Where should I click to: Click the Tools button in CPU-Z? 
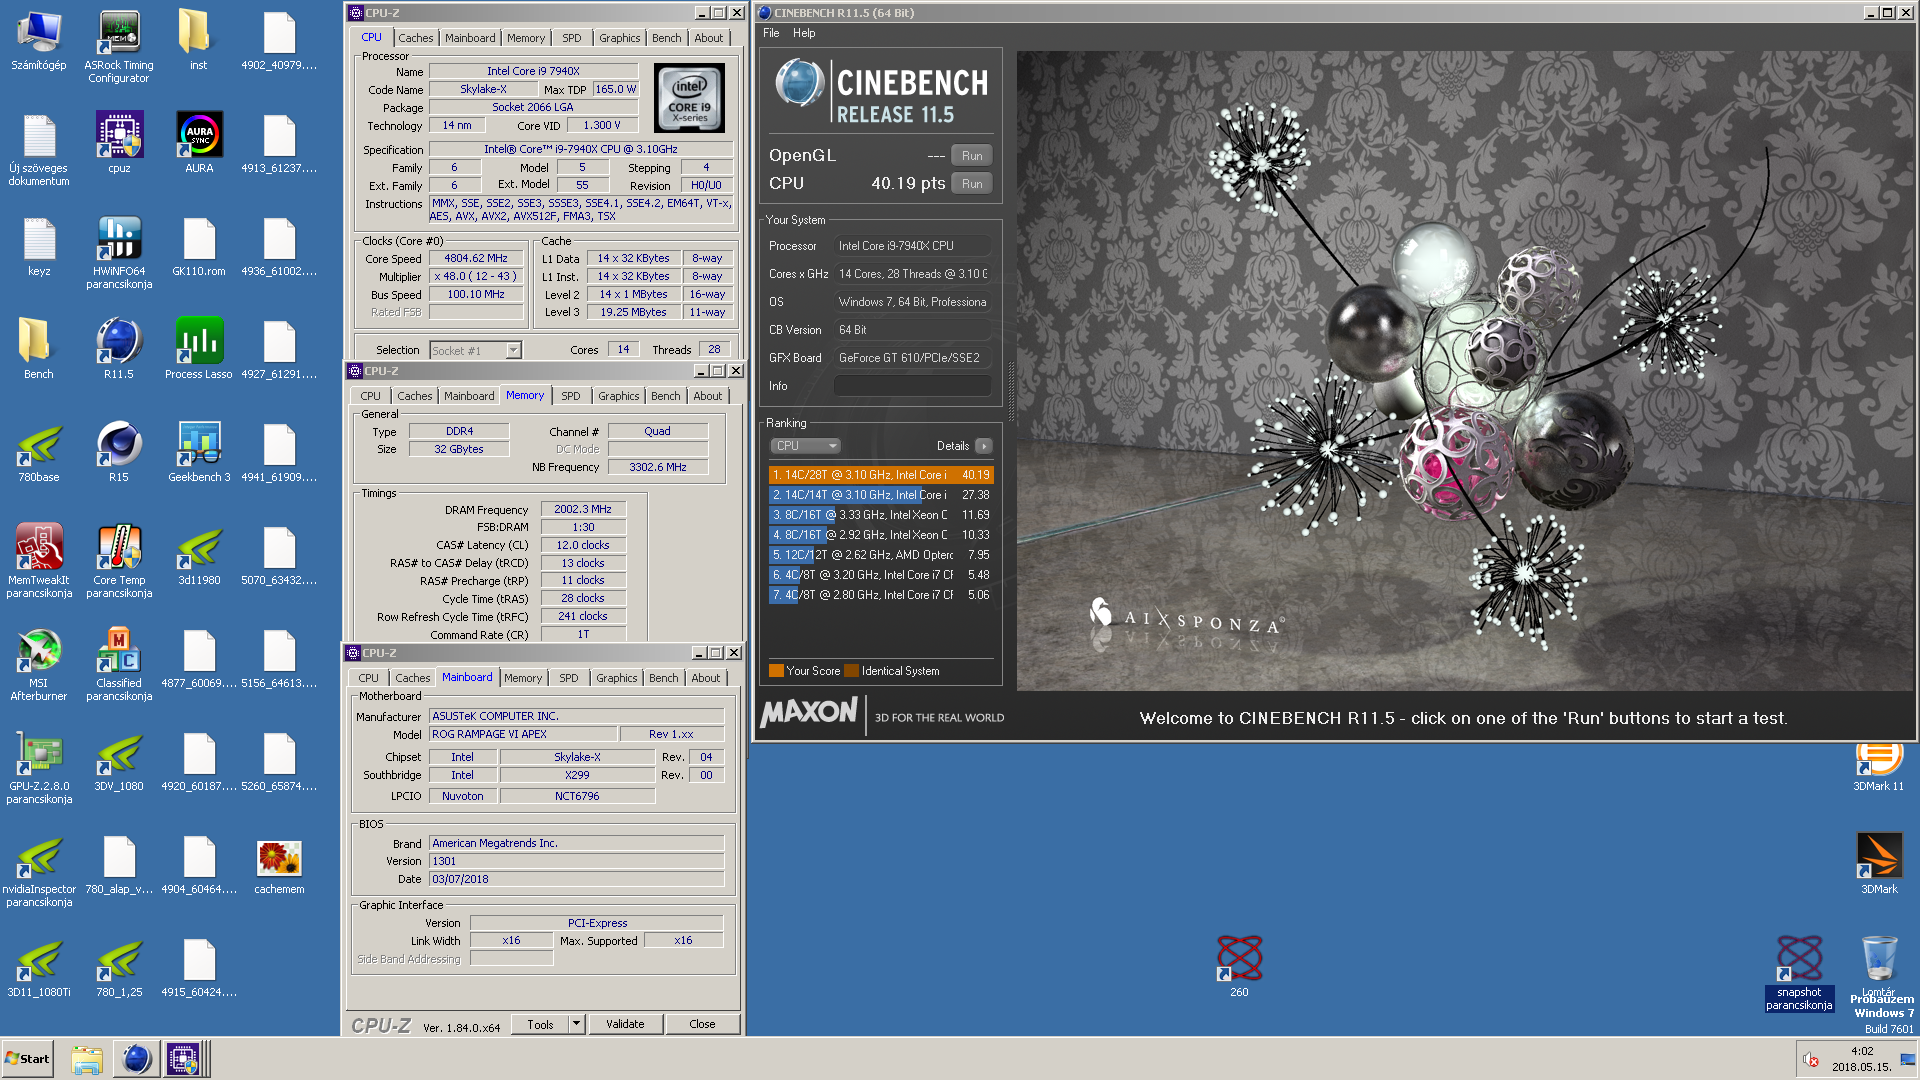(541, 1024)
